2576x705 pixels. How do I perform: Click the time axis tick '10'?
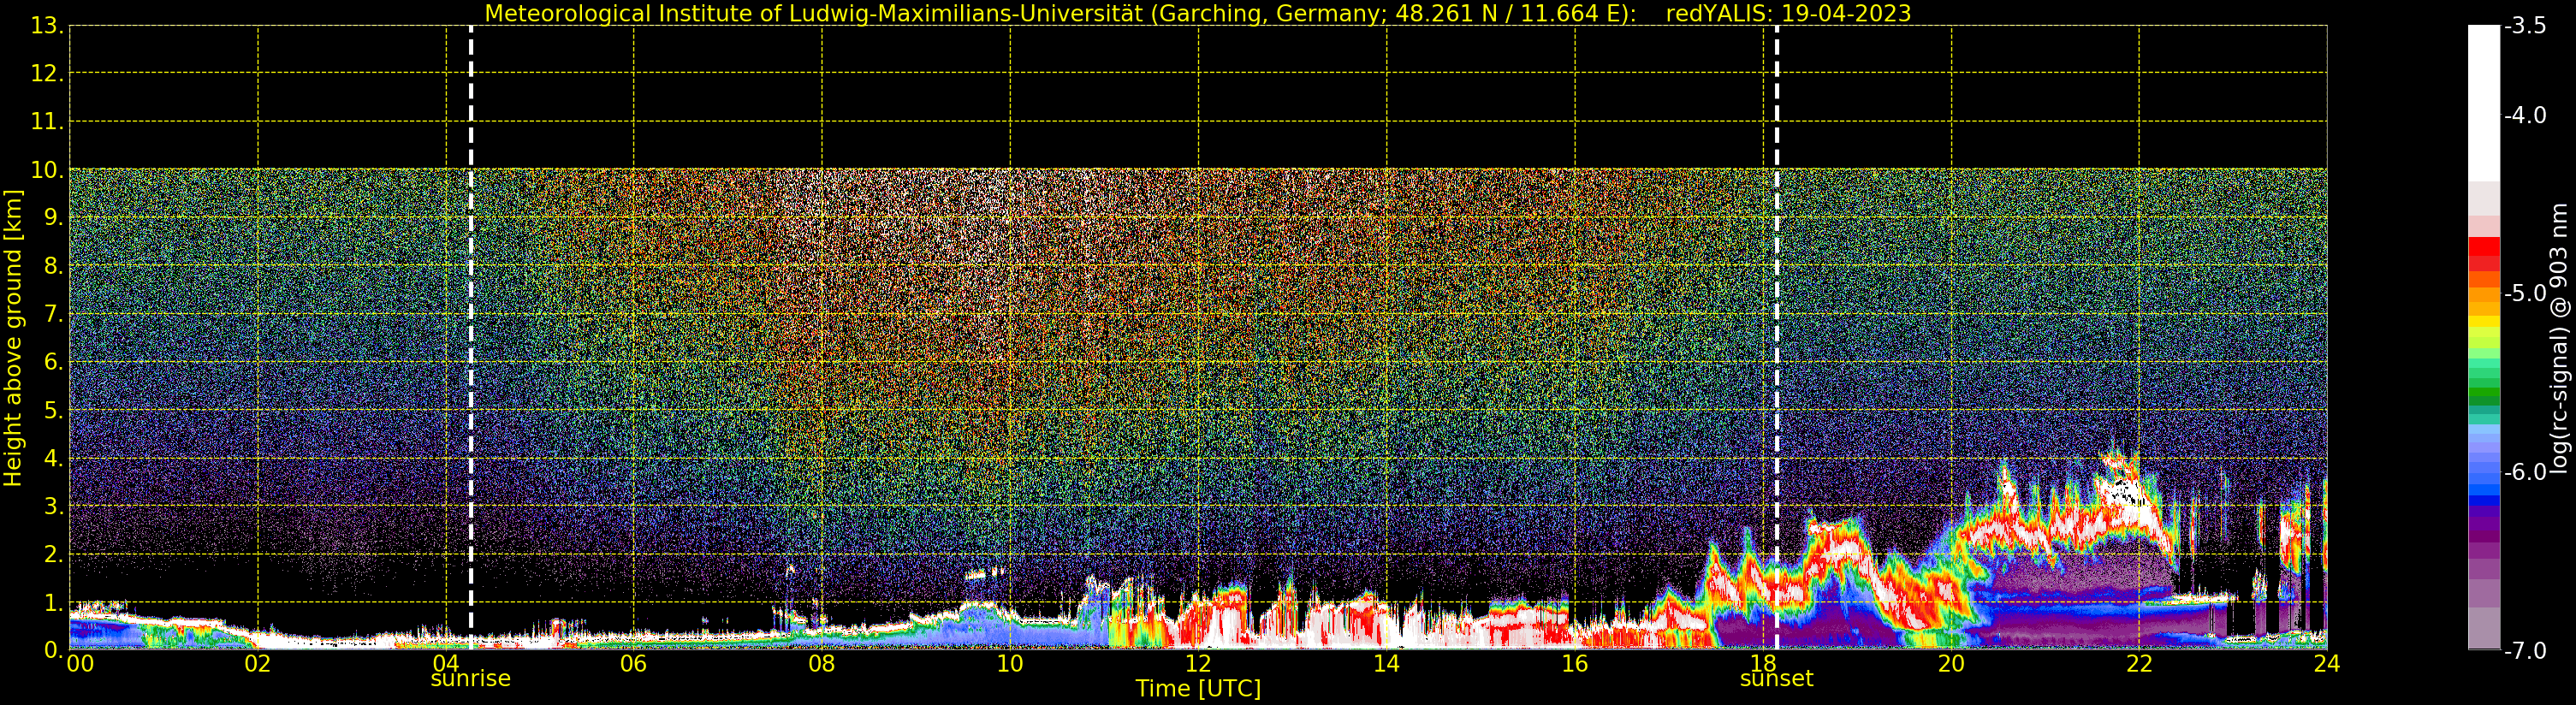1010,664
